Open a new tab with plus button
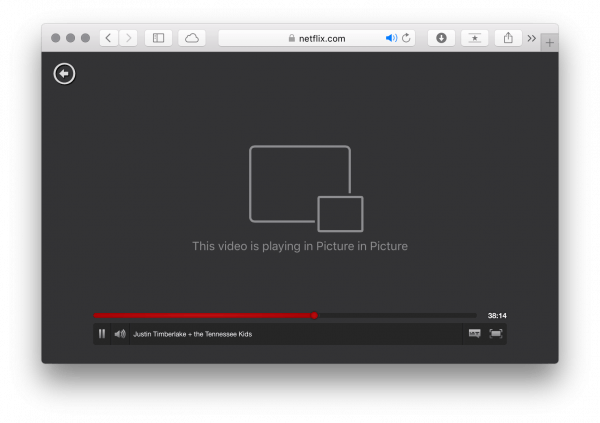This screenshot has width=600, height=423. (x=549, y=42)
